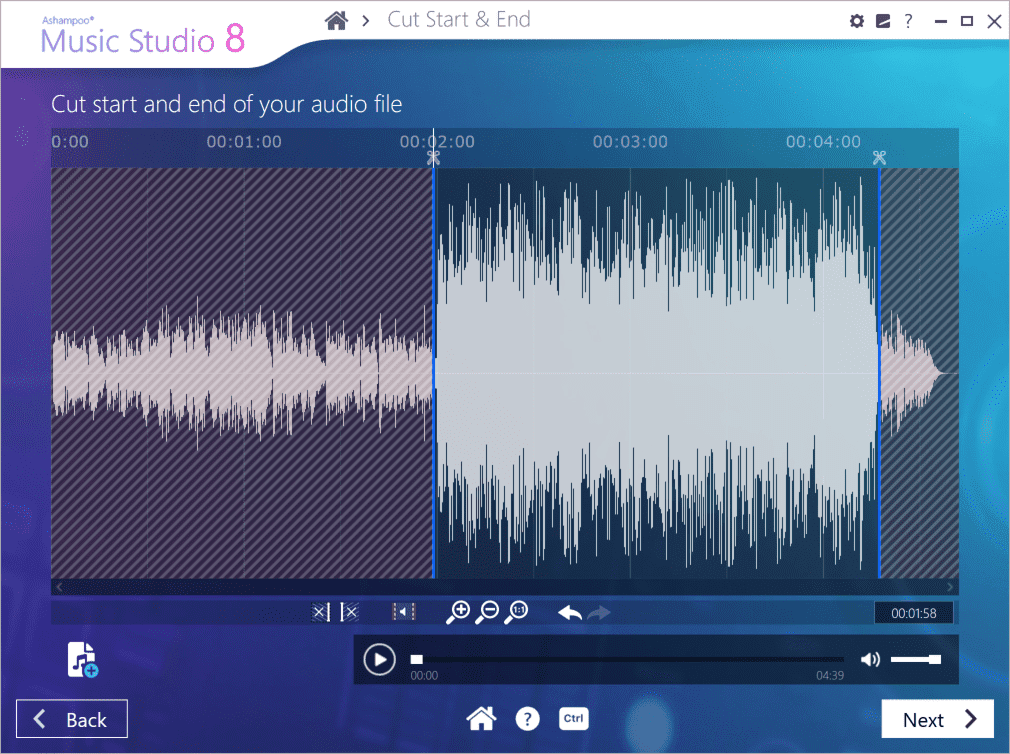The image size is (1010, 754).
Task: Minimize the Music Studio window
Action: [941, 21]
